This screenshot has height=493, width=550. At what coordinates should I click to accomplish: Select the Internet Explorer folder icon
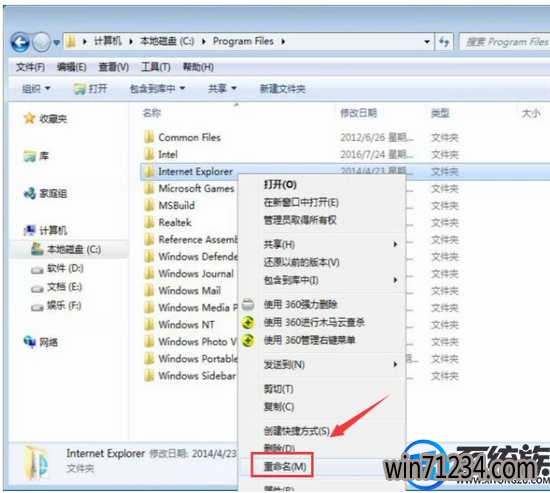pos(149,171)
